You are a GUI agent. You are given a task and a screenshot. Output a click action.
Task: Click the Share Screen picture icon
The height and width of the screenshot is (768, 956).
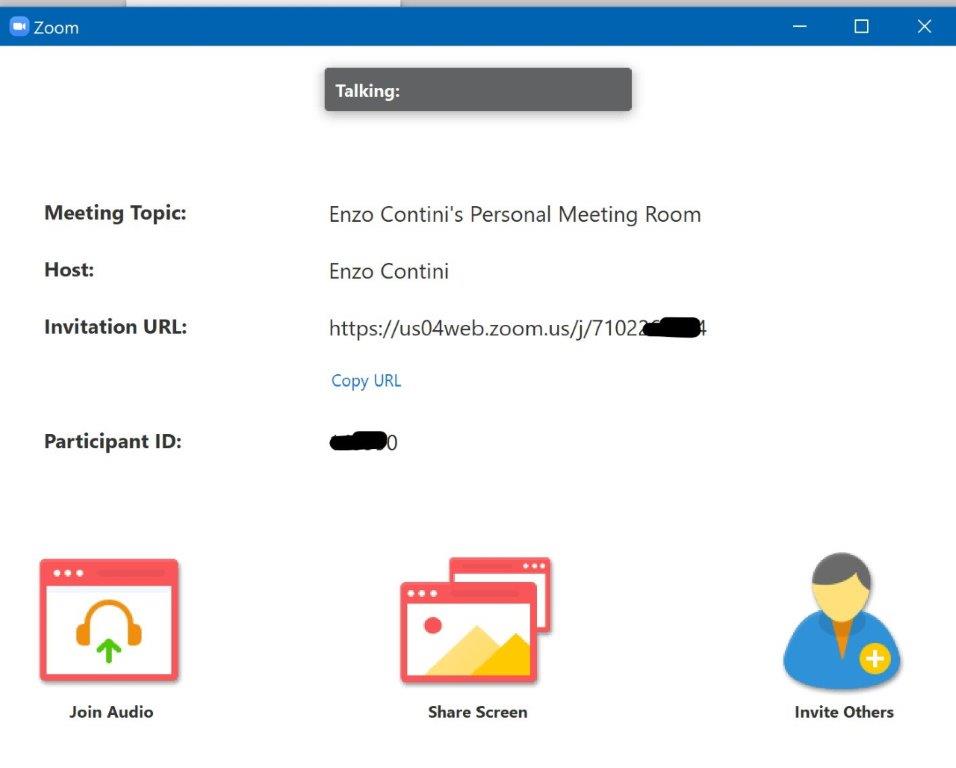(x=475, y=621)
